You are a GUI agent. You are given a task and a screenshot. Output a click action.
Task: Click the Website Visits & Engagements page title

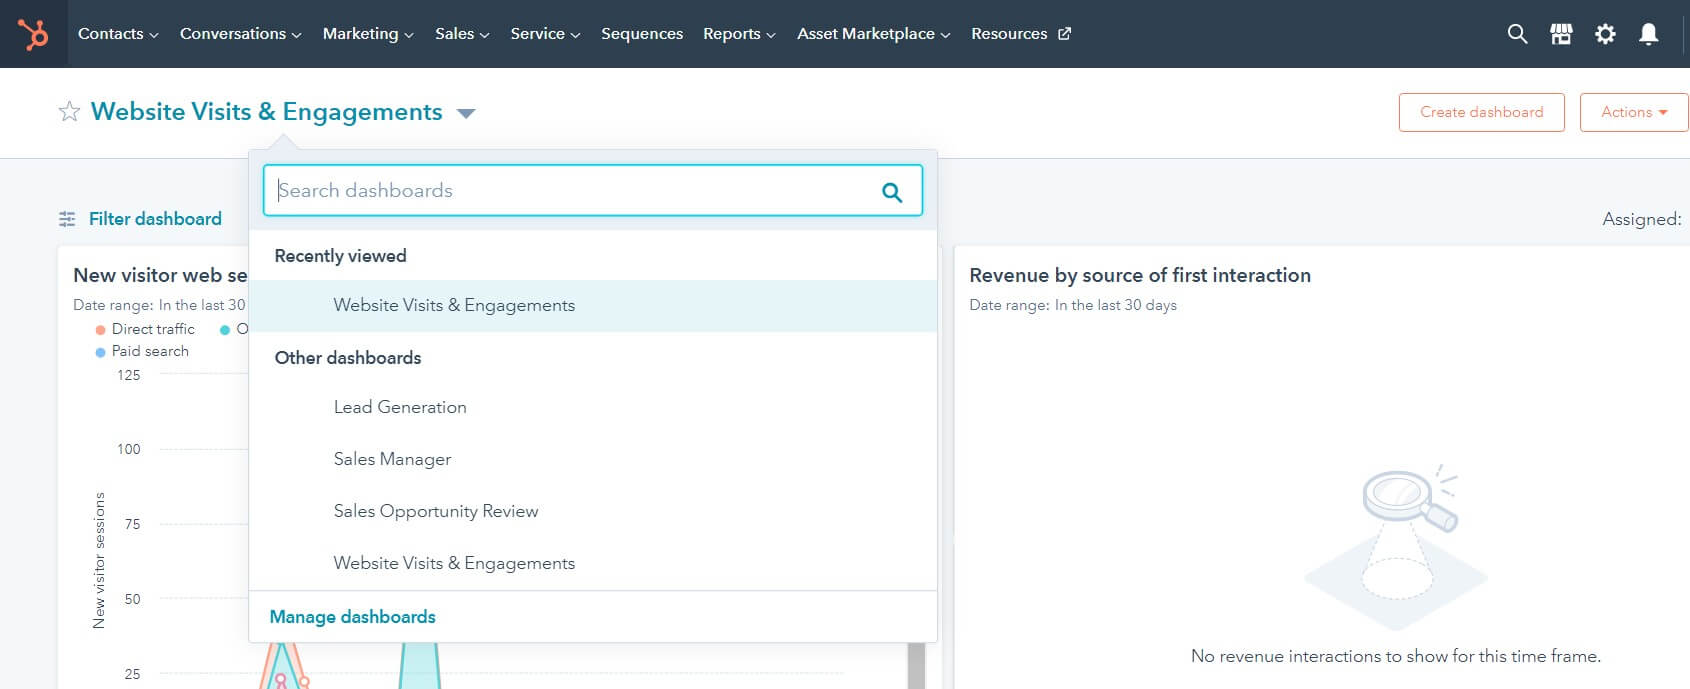pos(266,112)
